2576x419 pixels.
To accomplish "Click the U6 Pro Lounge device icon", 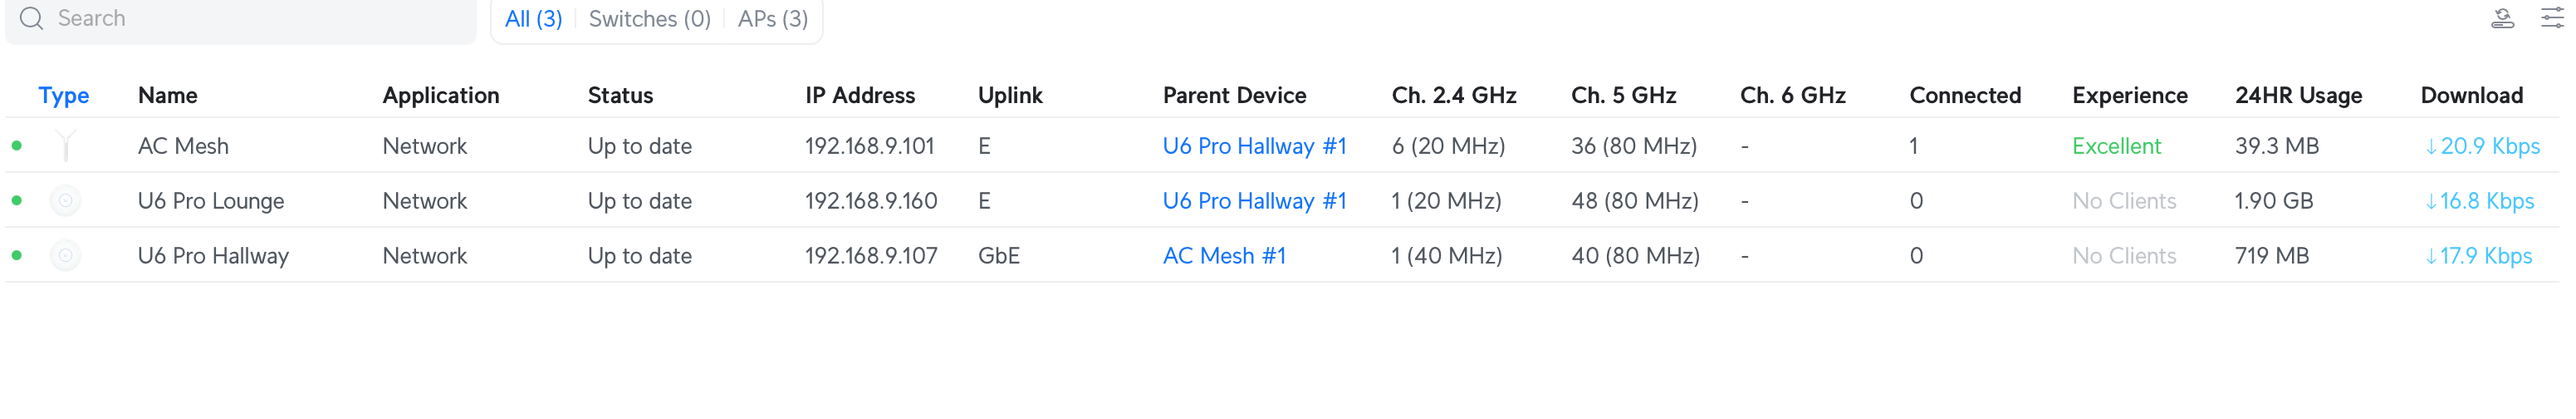I will coord(65,201).
